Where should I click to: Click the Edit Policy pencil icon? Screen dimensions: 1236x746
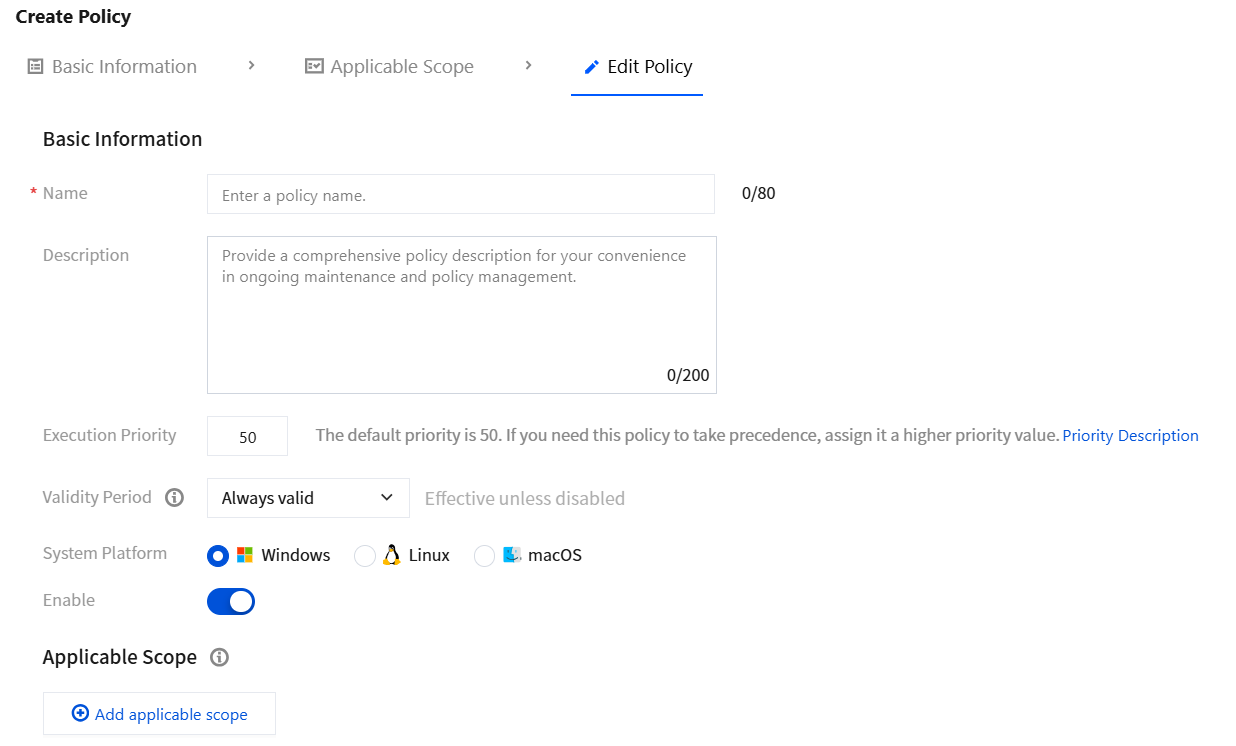(592, 67)
